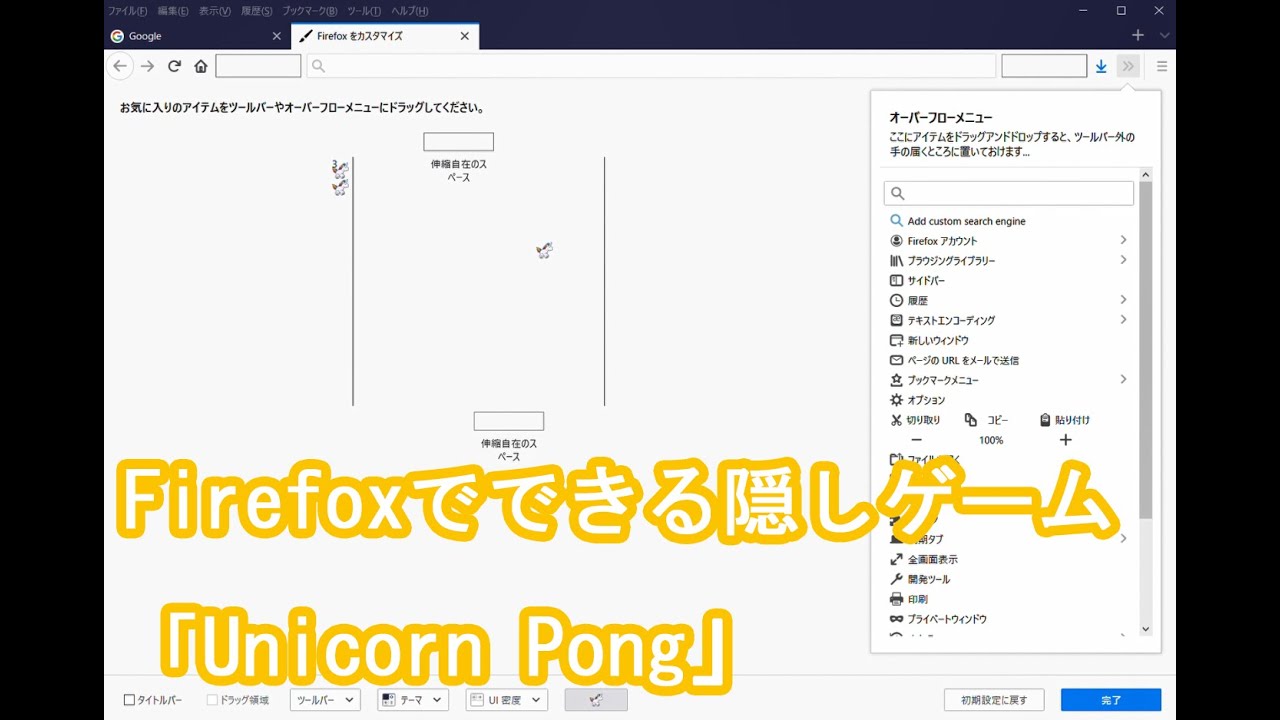Open the hamburger application menu
This screenshot has width=1280, height=720.
[x=1162, y=66]
